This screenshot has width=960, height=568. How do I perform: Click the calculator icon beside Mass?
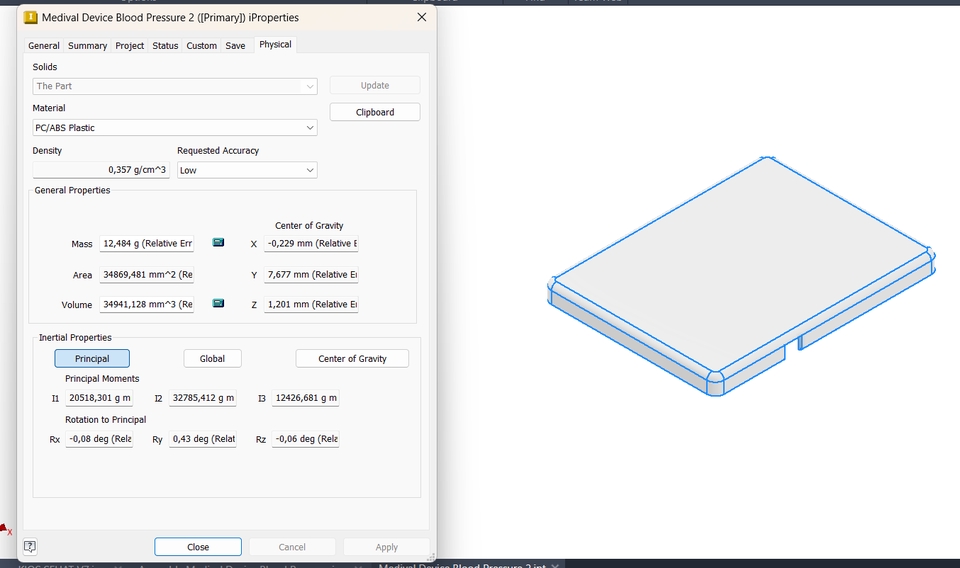(218, 242)
